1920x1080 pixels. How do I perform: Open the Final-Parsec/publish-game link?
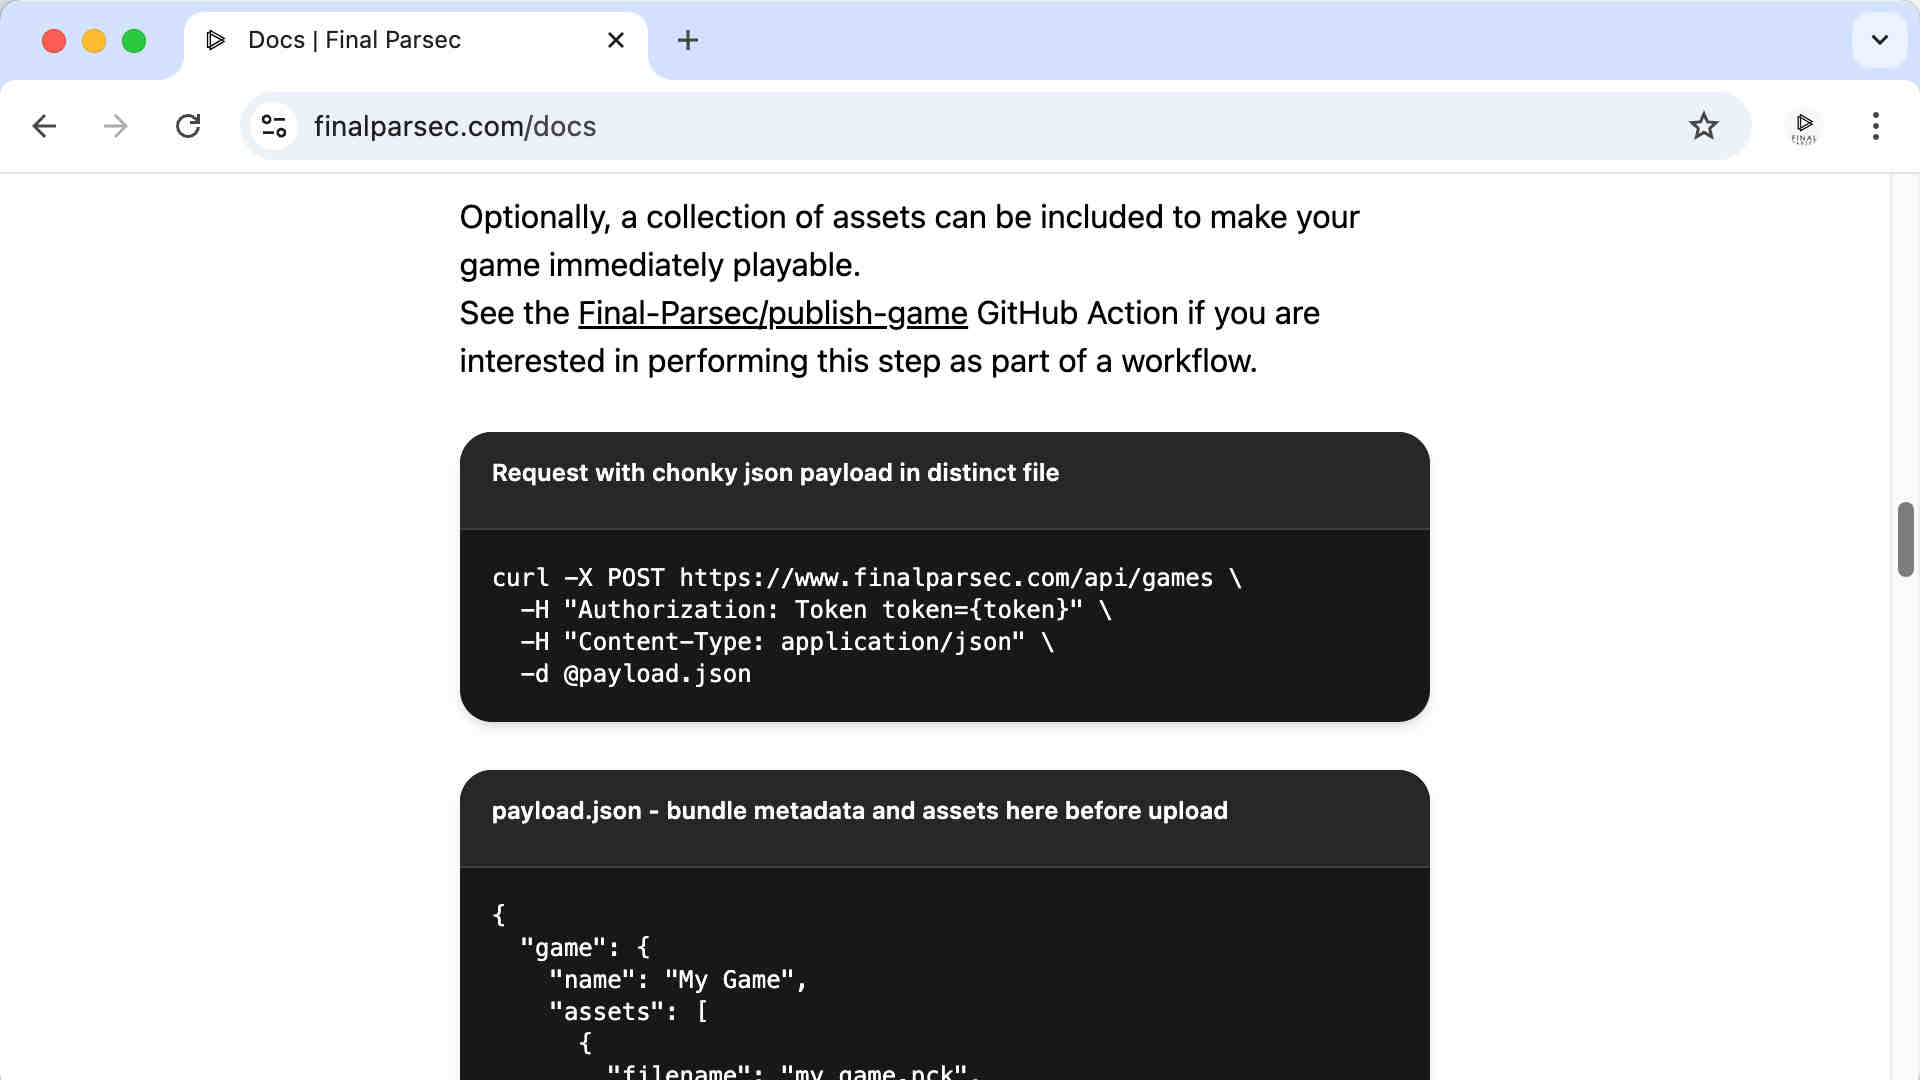tap(772, 313)
